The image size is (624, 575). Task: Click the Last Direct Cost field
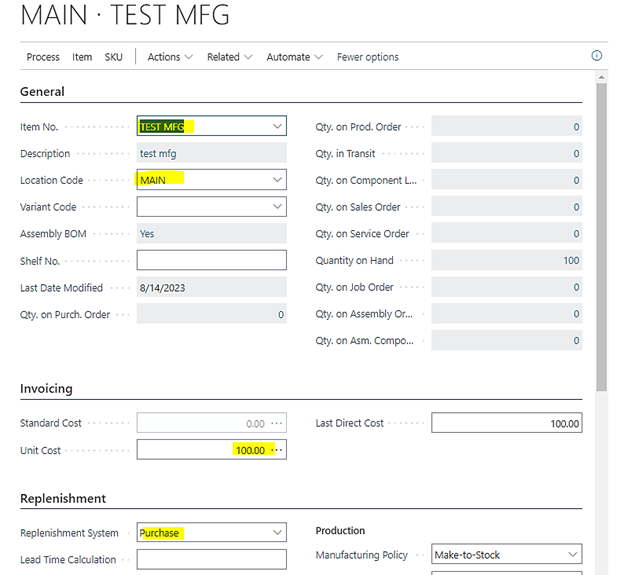pos(506,424)
